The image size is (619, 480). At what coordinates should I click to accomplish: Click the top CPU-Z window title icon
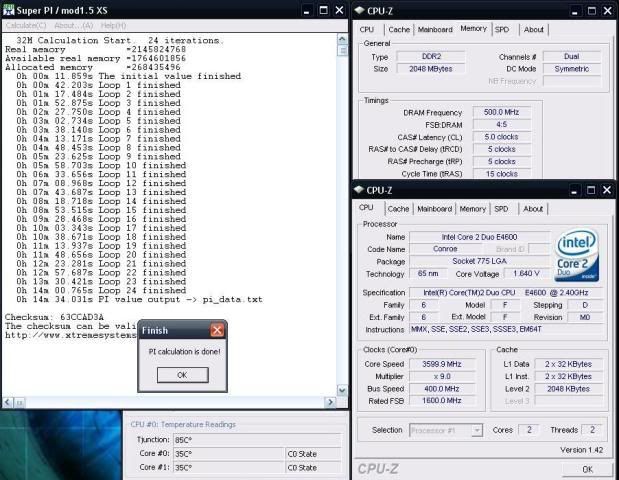(x=359, y=10)
